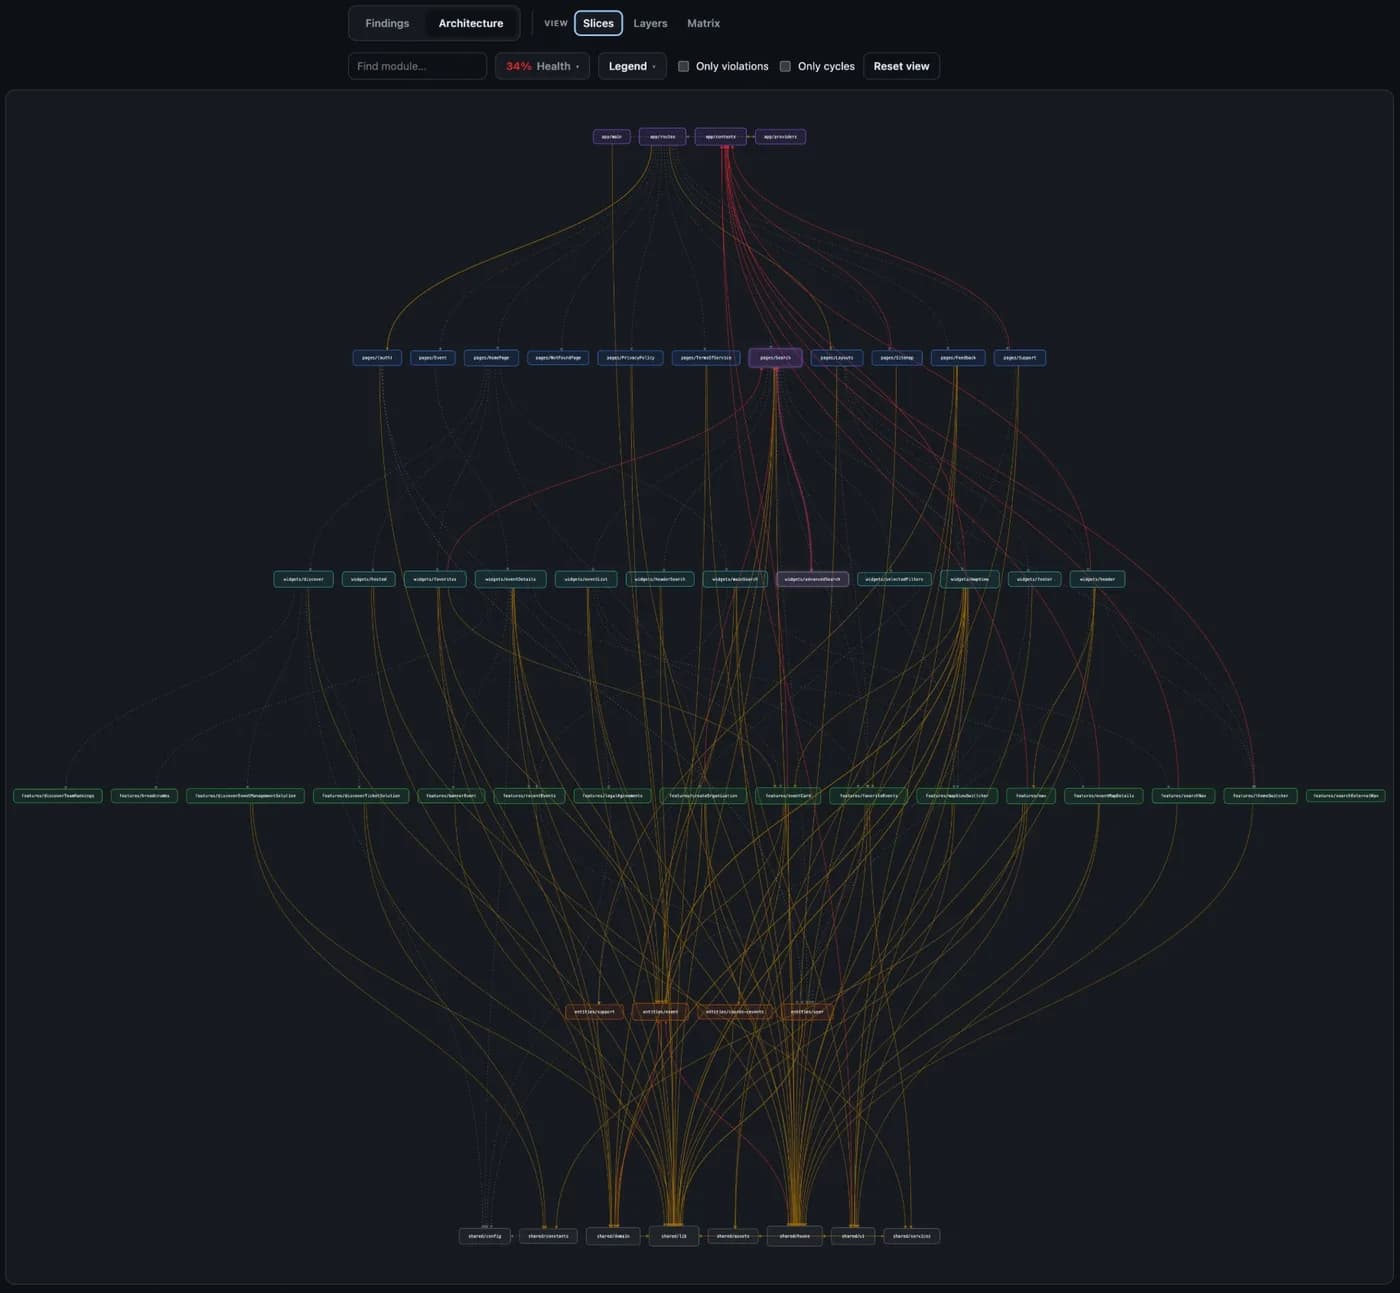Click the pages/HomePage node

coord(491,357)
